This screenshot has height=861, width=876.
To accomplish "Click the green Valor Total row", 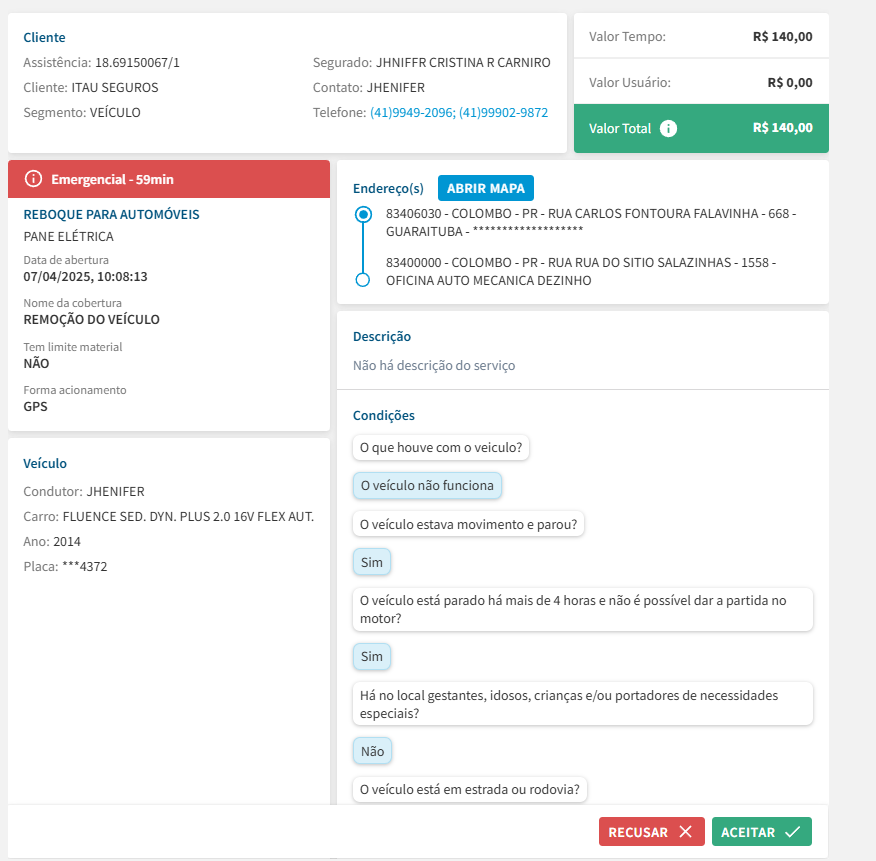I will (700, 129).
